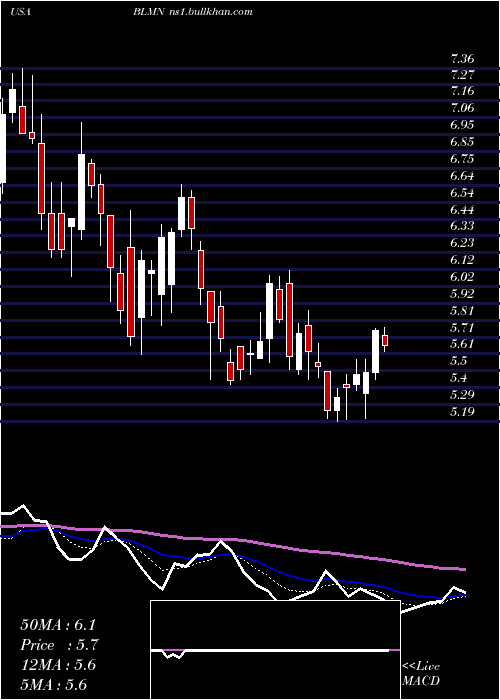500x700 pixels.
Task: Click the 5.61 price axis label
Action: (462, 344)
